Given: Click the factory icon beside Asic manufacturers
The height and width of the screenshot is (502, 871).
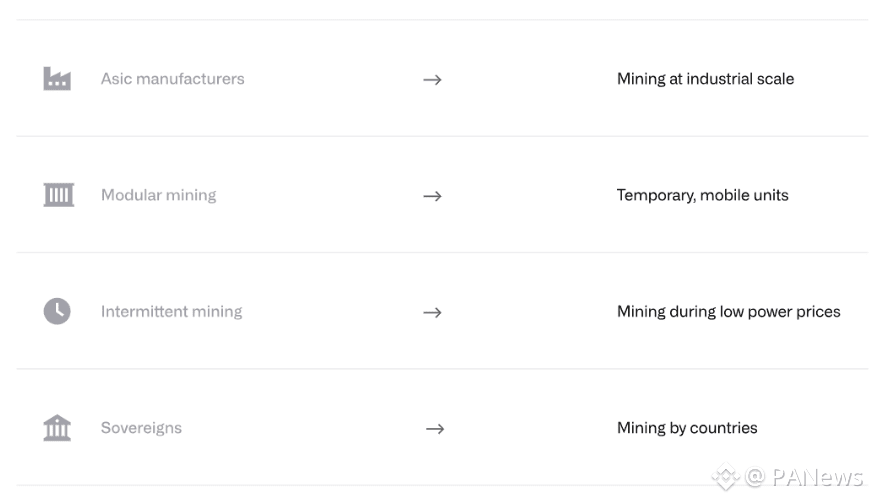Looking at the screenshot, I should pos(57,78).
